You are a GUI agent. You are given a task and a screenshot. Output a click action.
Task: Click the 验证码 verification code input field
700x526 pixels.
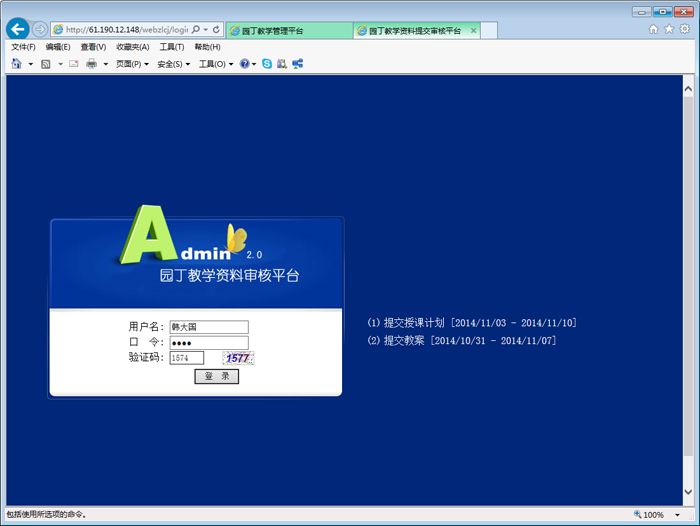[x=187, y=358]
